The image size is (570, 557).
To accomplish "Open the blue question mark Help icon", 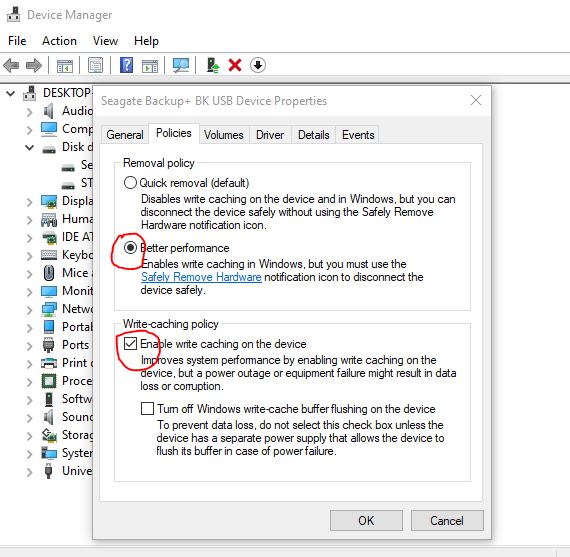I will [x=126, y=65].
